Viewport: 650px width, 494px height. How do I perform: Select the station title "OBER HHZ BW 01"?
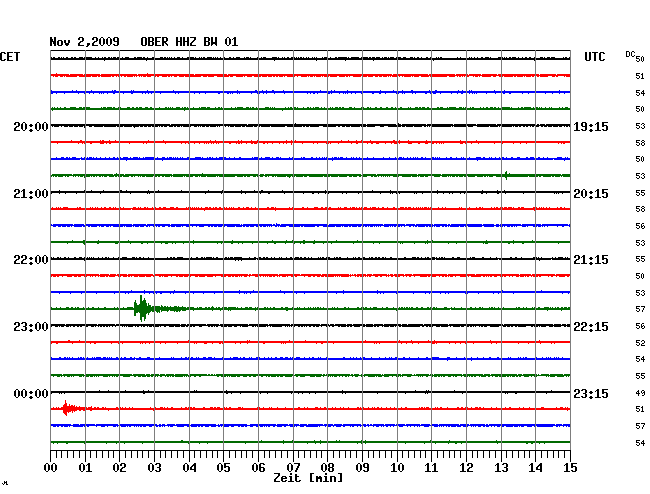[x=189, y=42]
